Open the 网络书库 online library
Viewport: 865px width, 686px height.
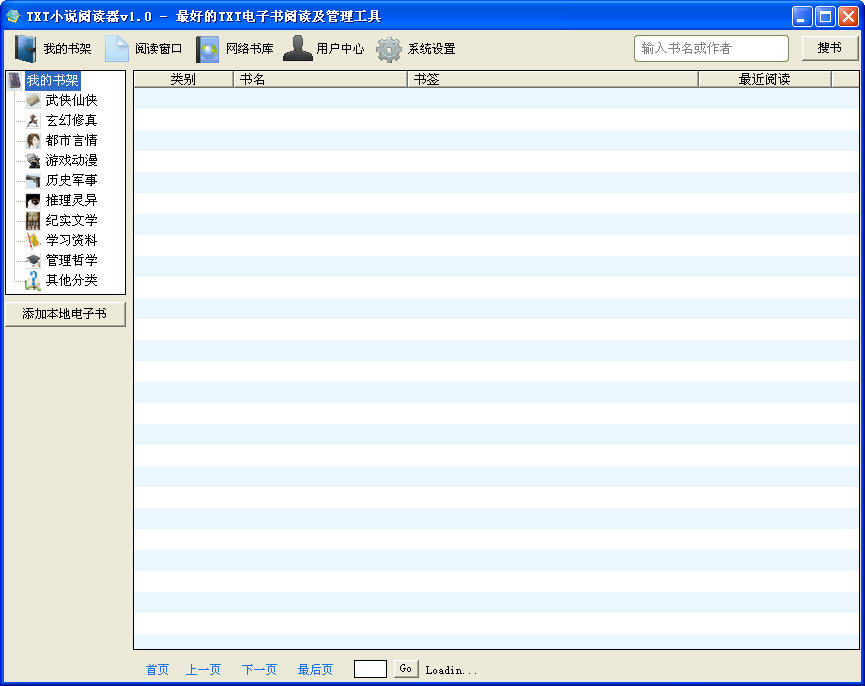click(235, 48)
